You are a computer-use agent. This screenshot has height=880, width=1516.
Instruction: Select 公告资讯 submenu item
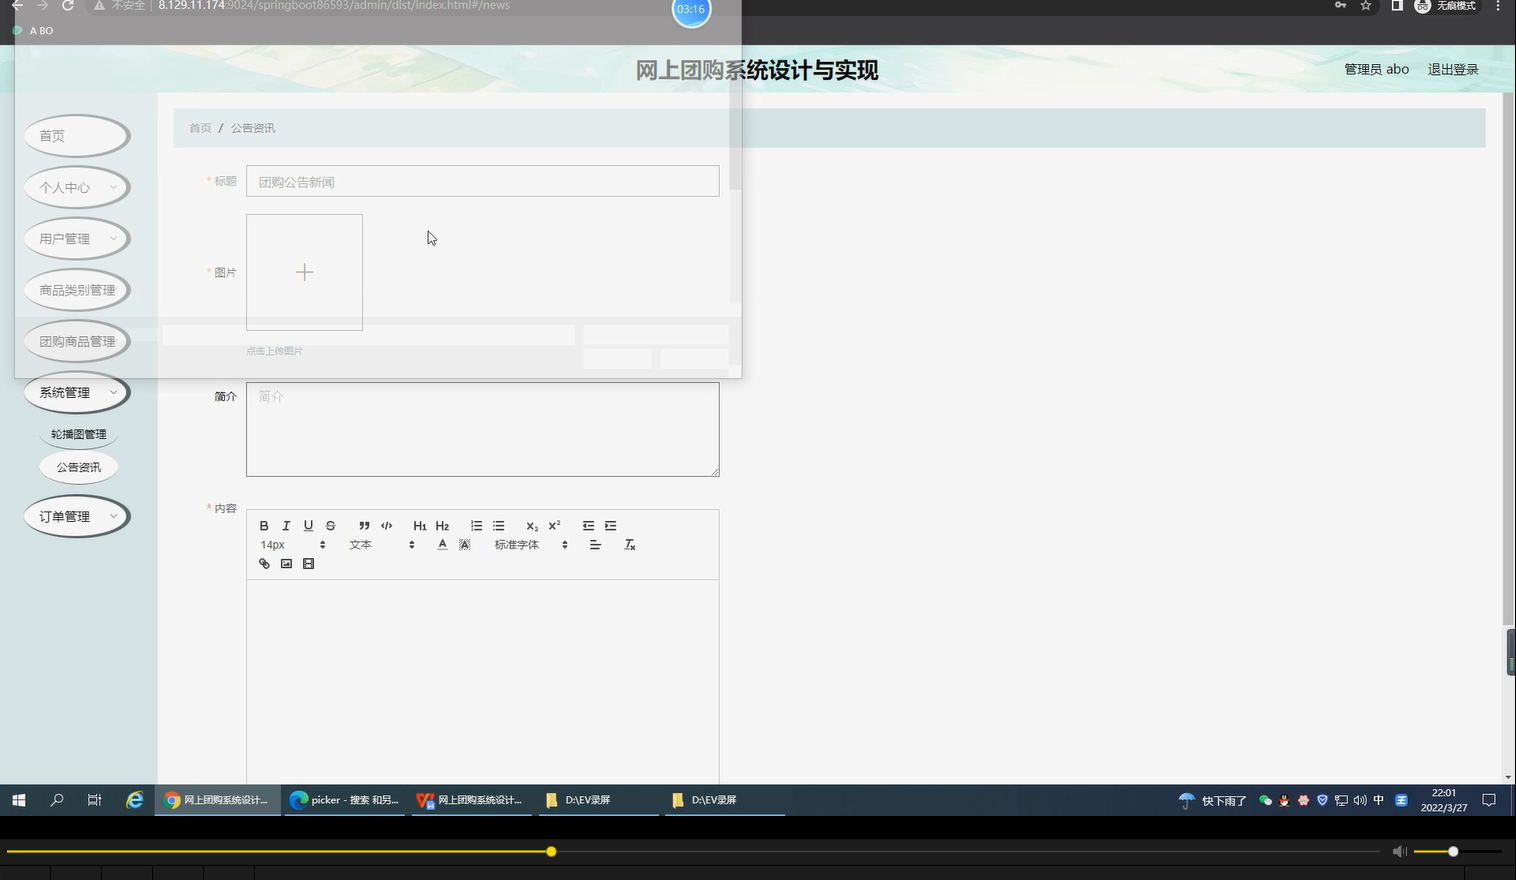[x=79, y=467]
